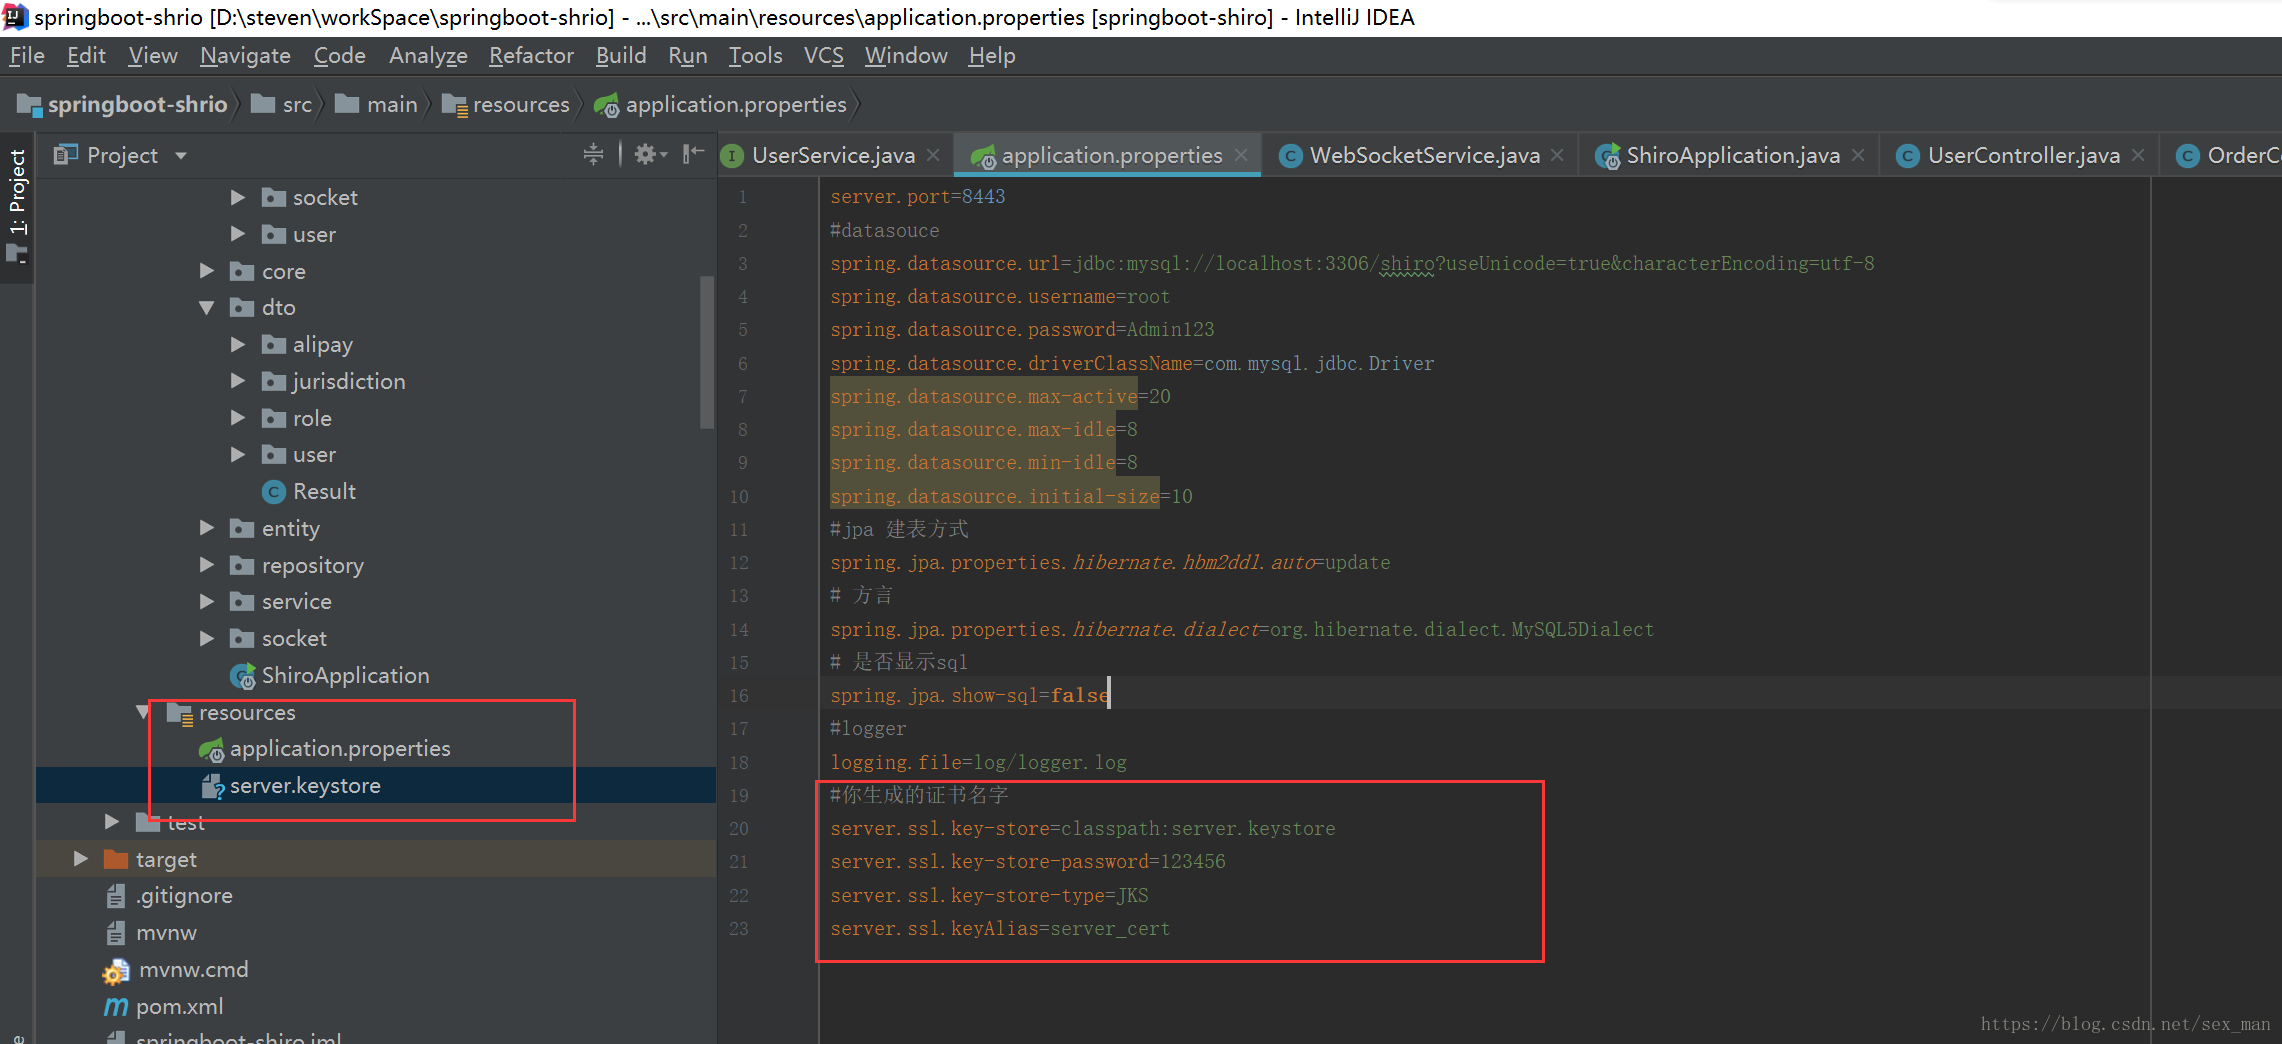This screenshot has width=2282, height=1044.
Task: Click the collapse-all icon in Project toolbar
Action: [691, 154]
